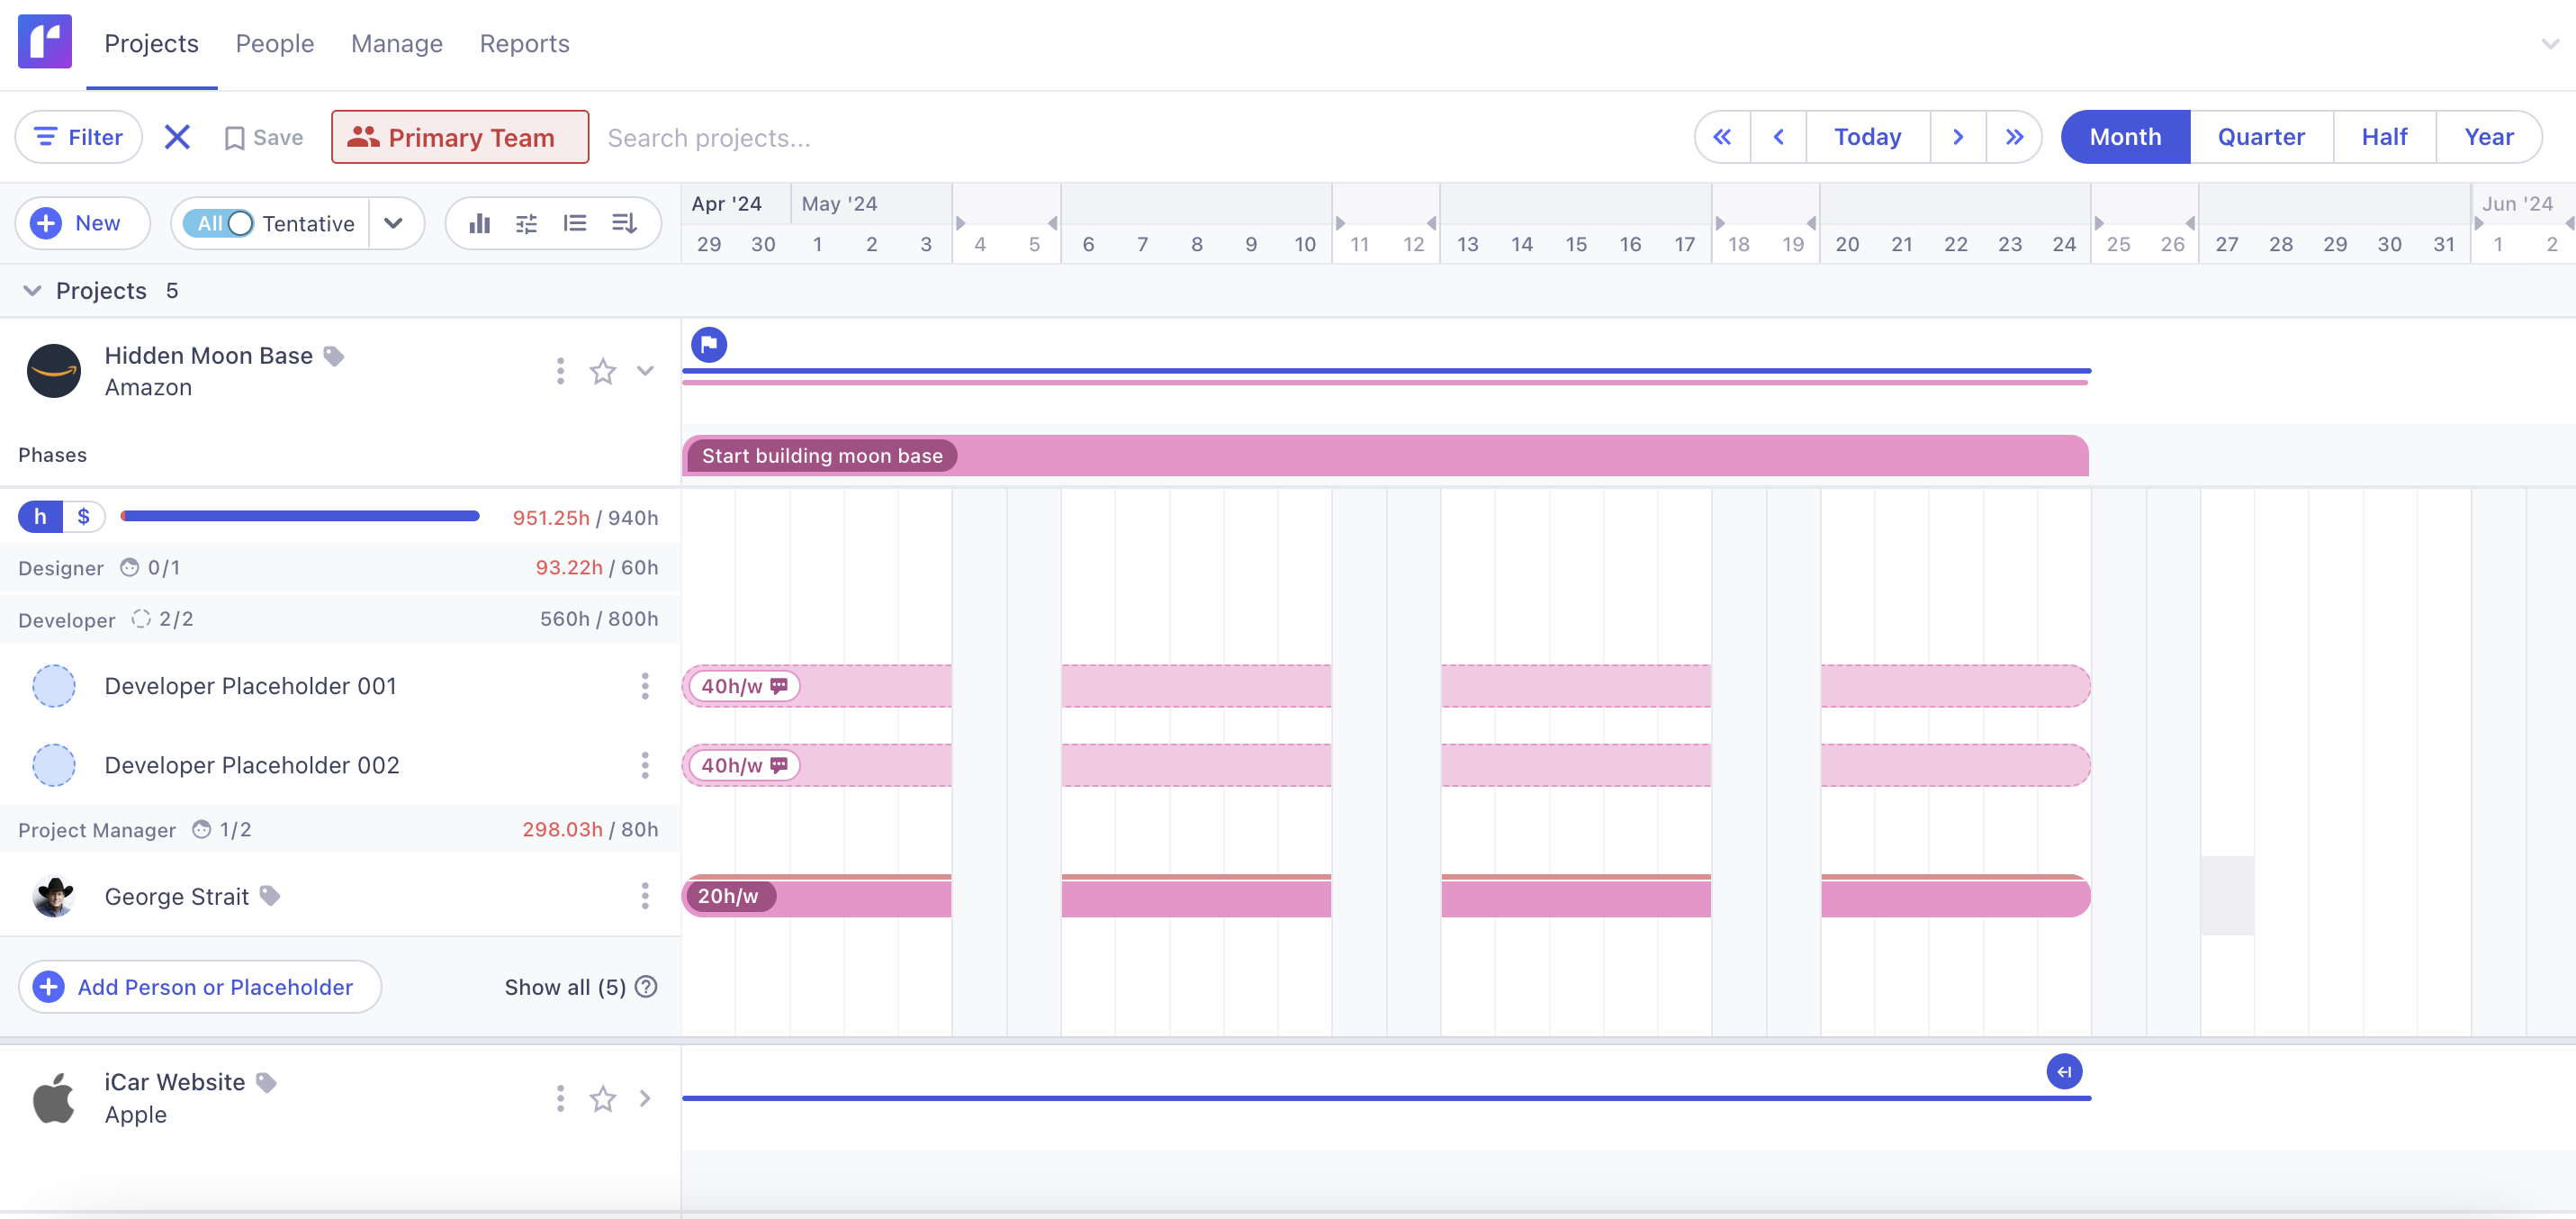Click the bar chart view icon
The height and width of the screenshot is (1219, 2576).
pyautogui.click(x=480, y=223)
